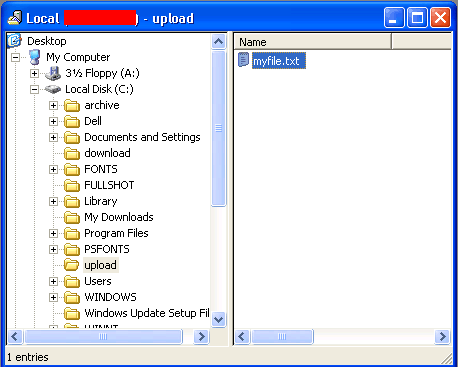Select the download folder name
Image resolution: width=458 pixels, height=367 pixels.
(107, 153)
